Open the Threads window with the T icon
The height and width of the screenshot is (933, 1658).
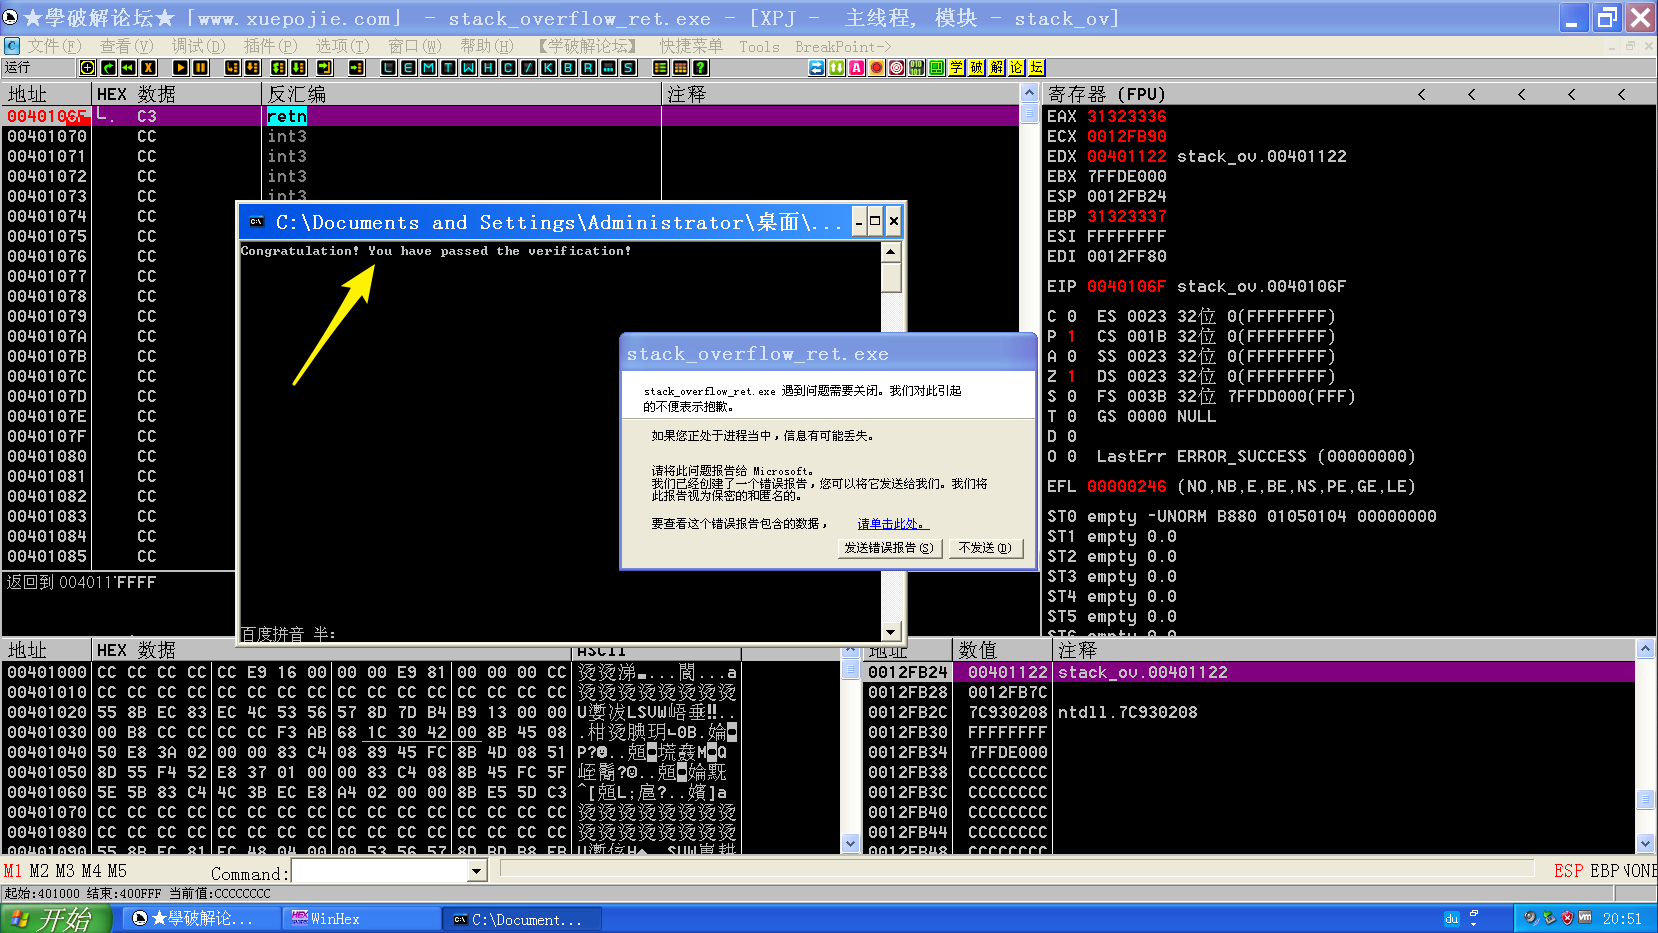click(x=448, y=68)
